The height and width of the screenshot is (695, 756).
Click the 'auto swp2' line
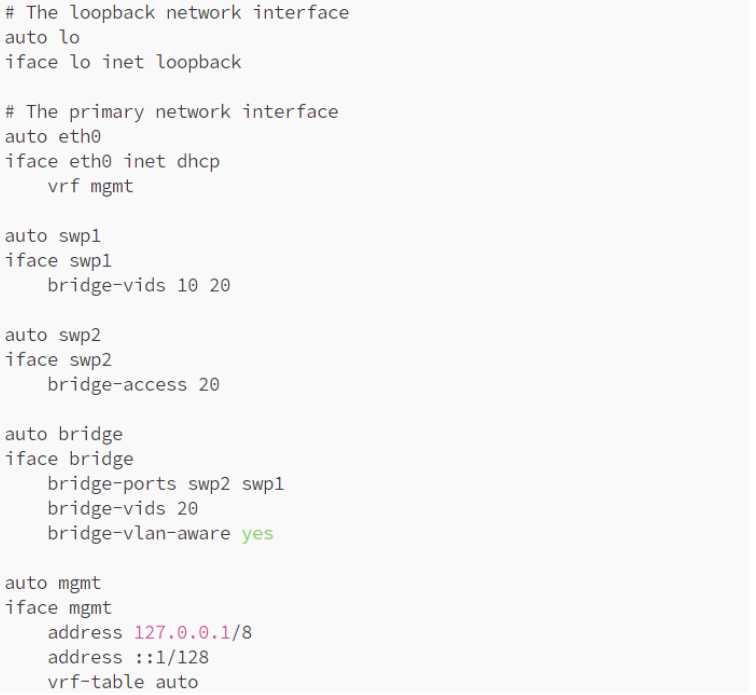[53, 335]
